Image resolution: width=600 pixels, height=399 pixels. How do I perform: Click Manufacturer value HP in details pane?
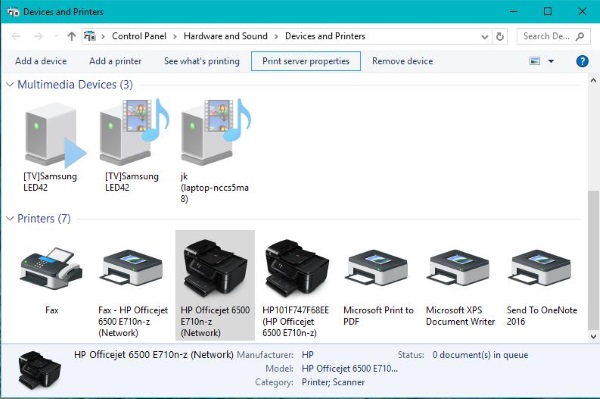(x=307, y=355)
